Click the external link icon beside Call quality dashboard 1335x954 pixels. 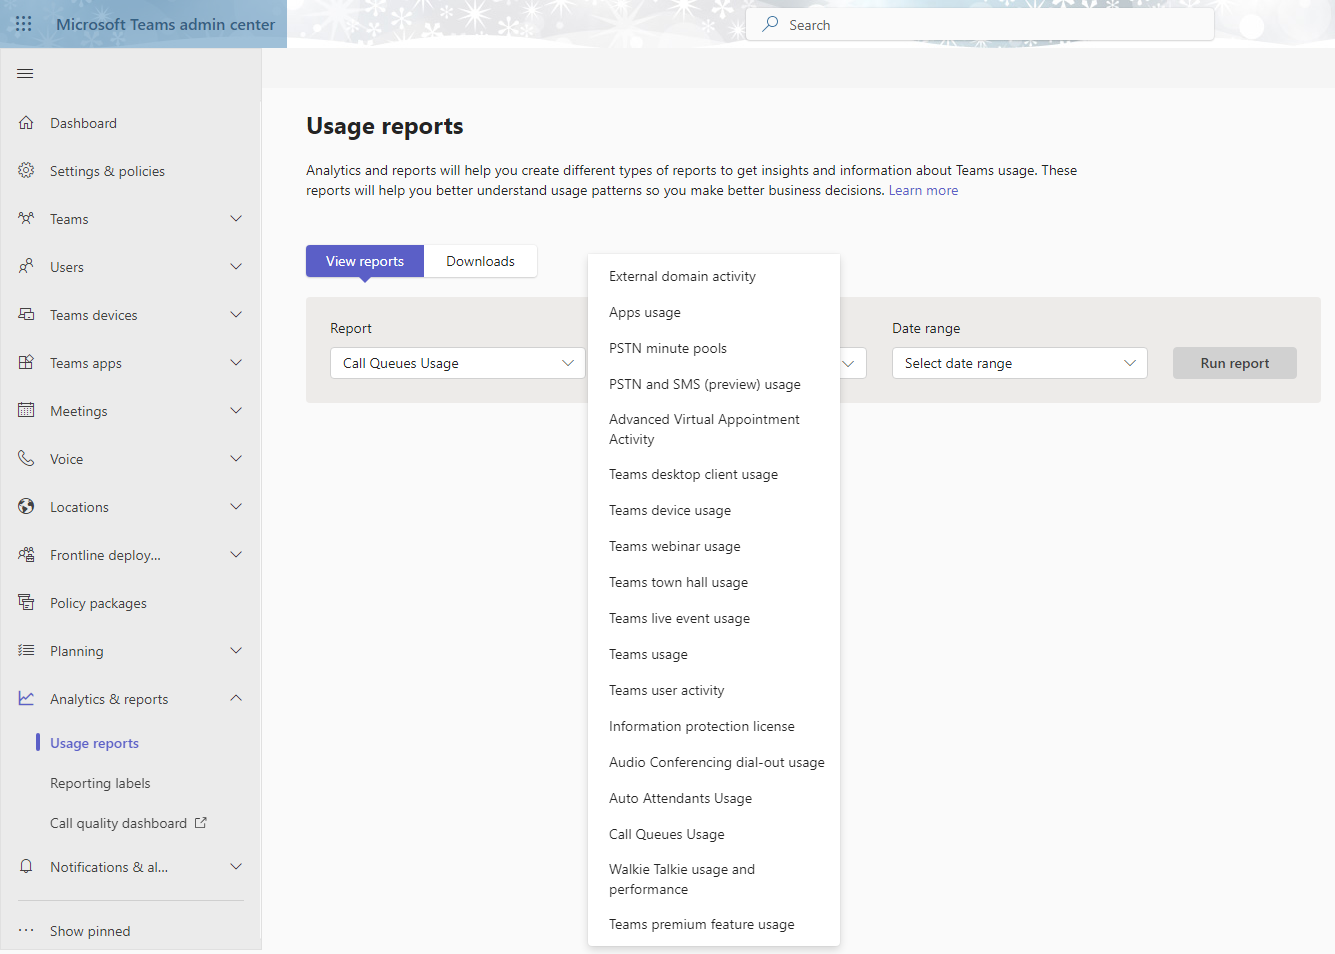coord(201,823)
